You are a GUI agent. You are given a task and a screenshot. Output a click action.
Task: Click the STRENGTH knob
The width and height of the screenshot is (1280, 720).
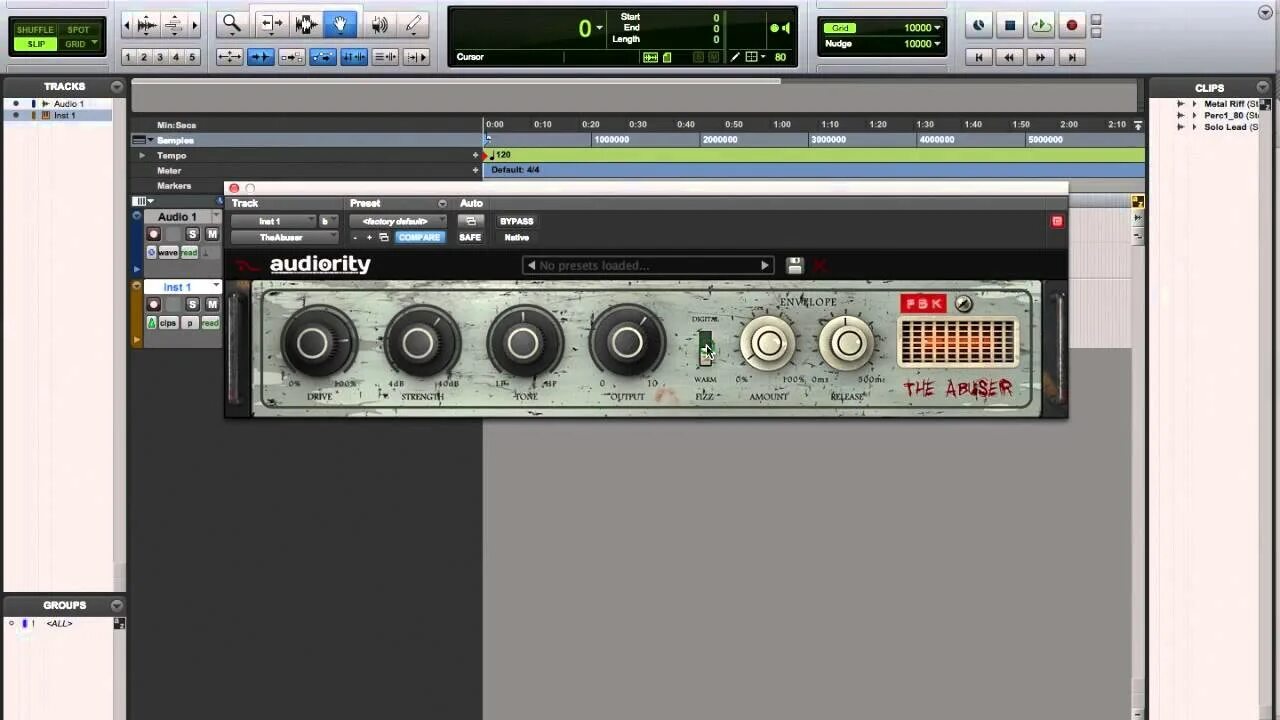click(x=421, y=344)
